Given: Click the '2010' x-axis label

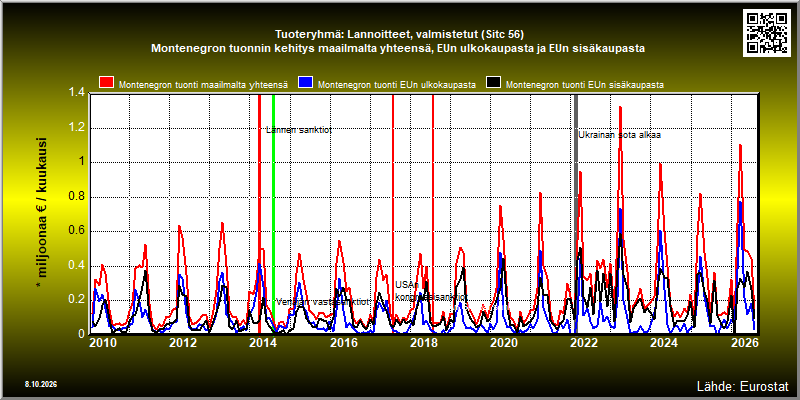Looking at the screenshot, I should [103, 343].
